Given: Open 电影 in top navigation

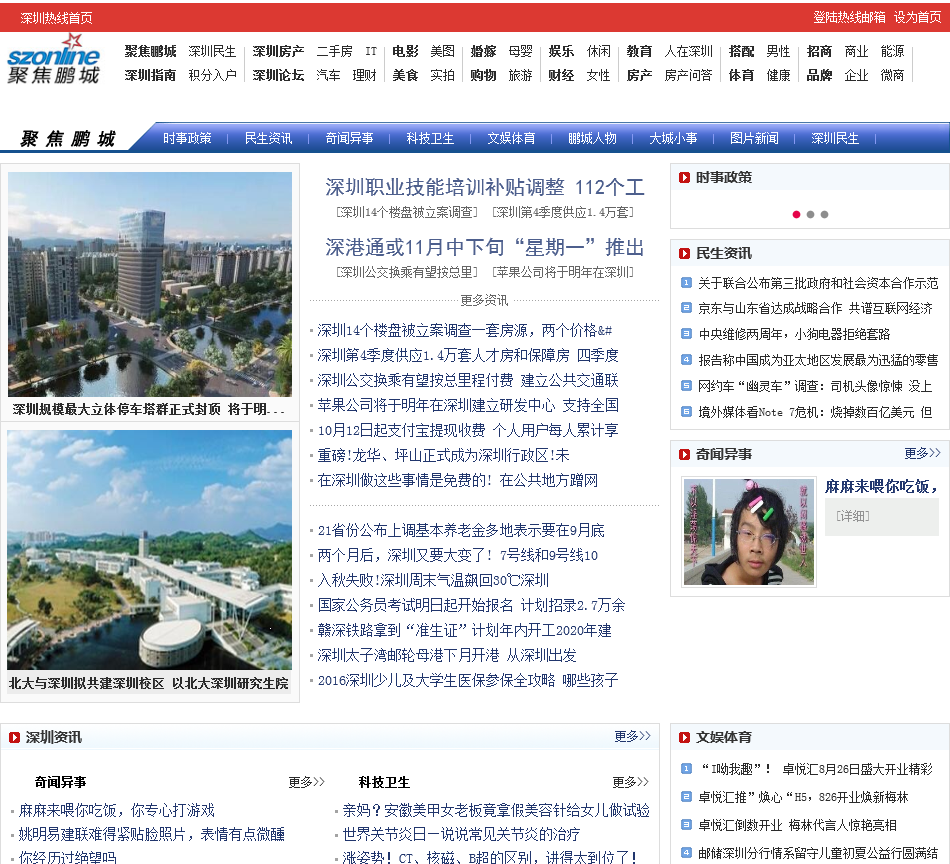Looking at the screenshot, I should (x=405, y=51).
